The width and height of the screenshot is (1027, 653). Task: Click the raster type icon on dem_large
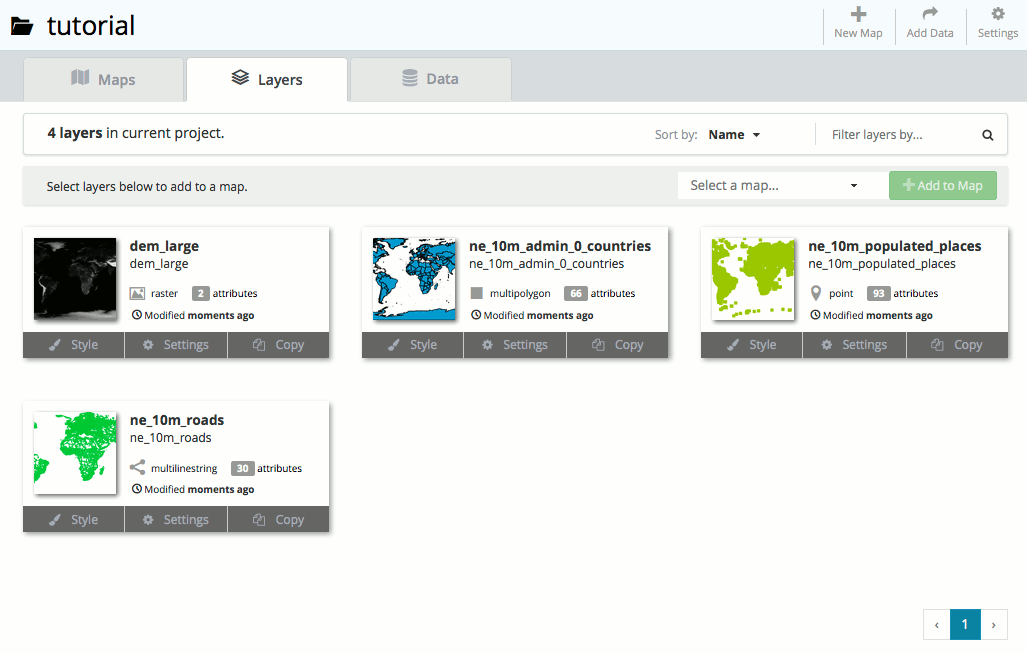pyautogui.click(x=138, y=294)
